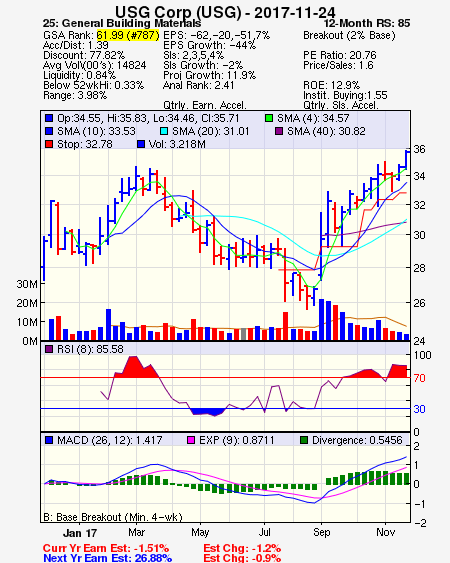
Task: Click the "12-Month RS: 85" text
Action: (x=367, y=23)
